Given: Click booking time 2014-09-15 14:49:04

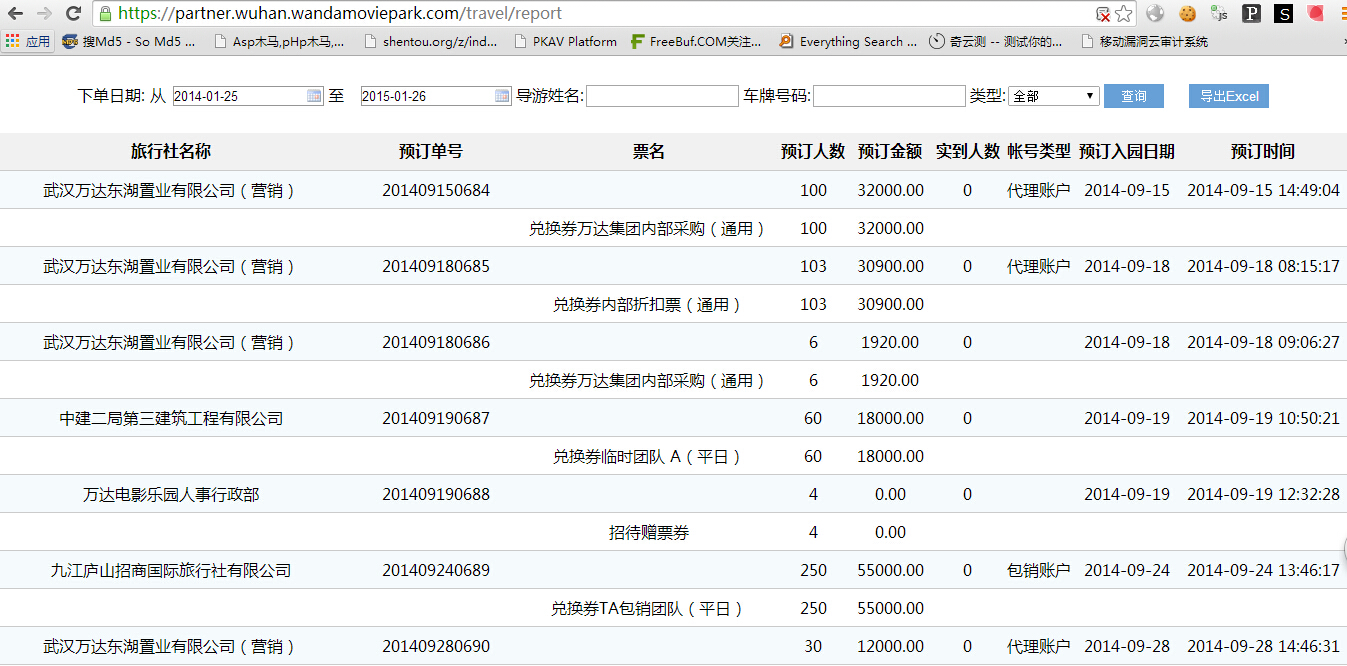Looking at the screenshot, I should 1263,190.
